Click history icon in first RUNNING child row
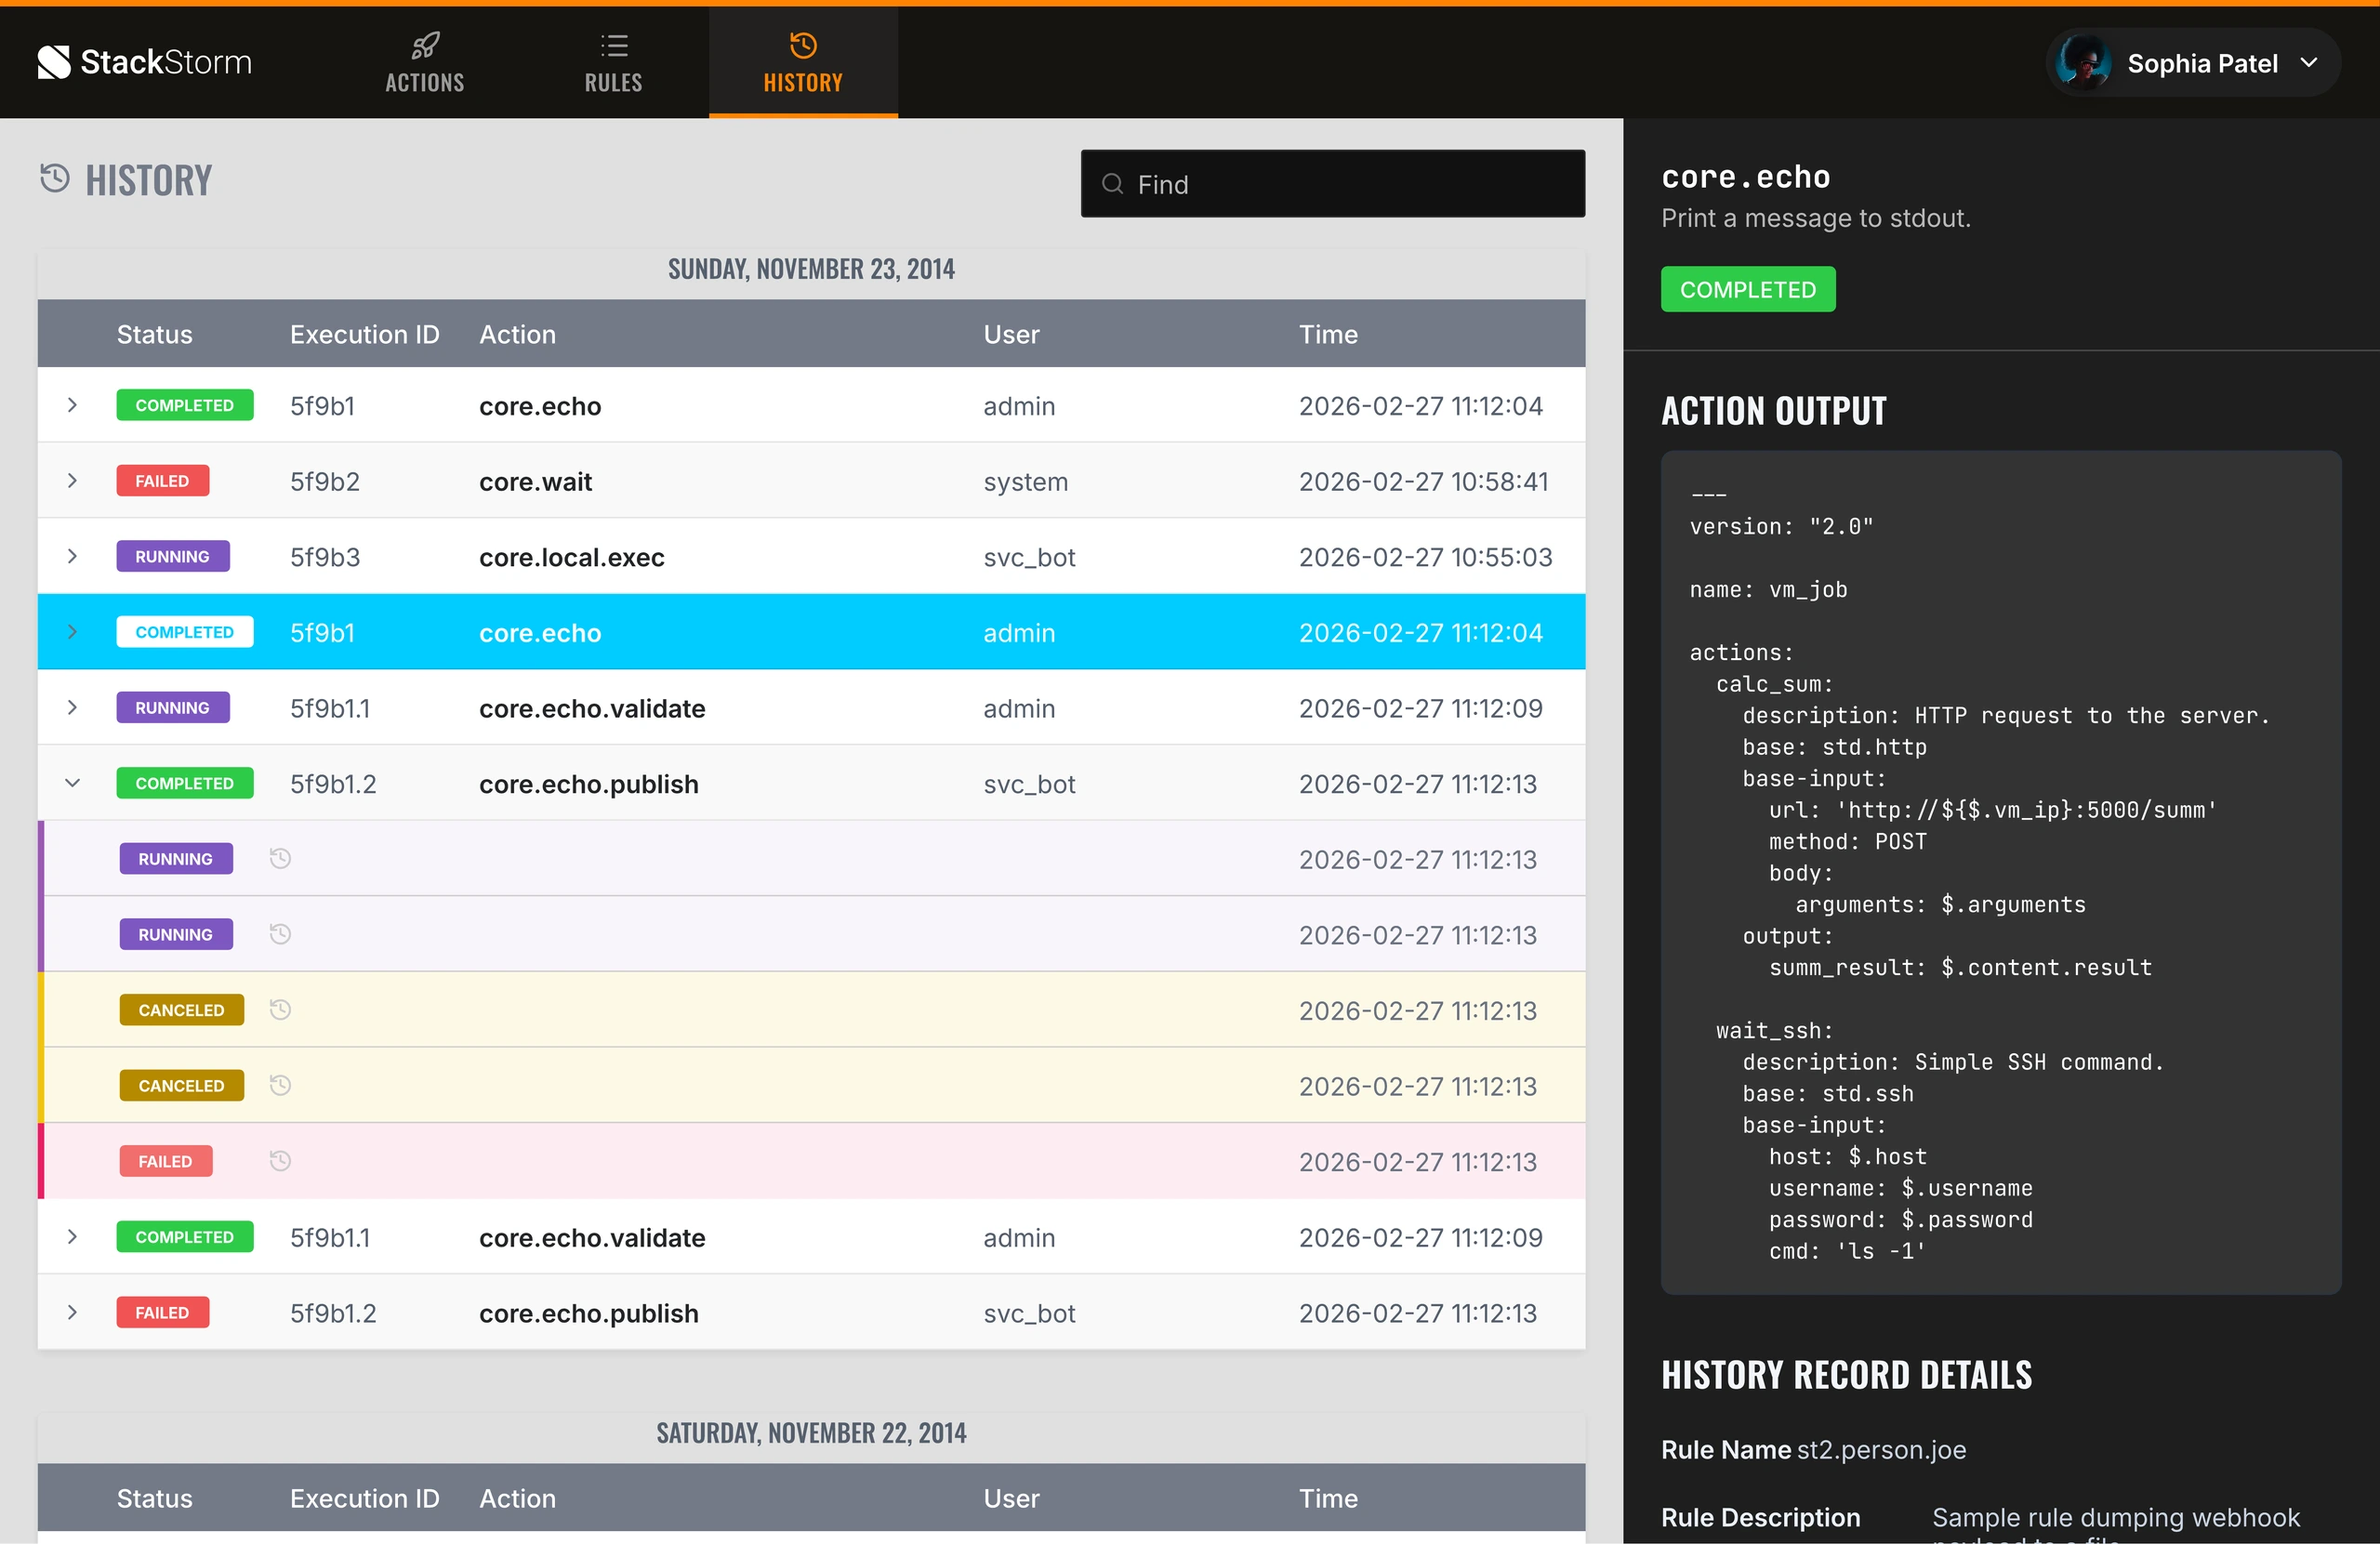The width and height of the screenshot is (2380, 1544). 280,858
